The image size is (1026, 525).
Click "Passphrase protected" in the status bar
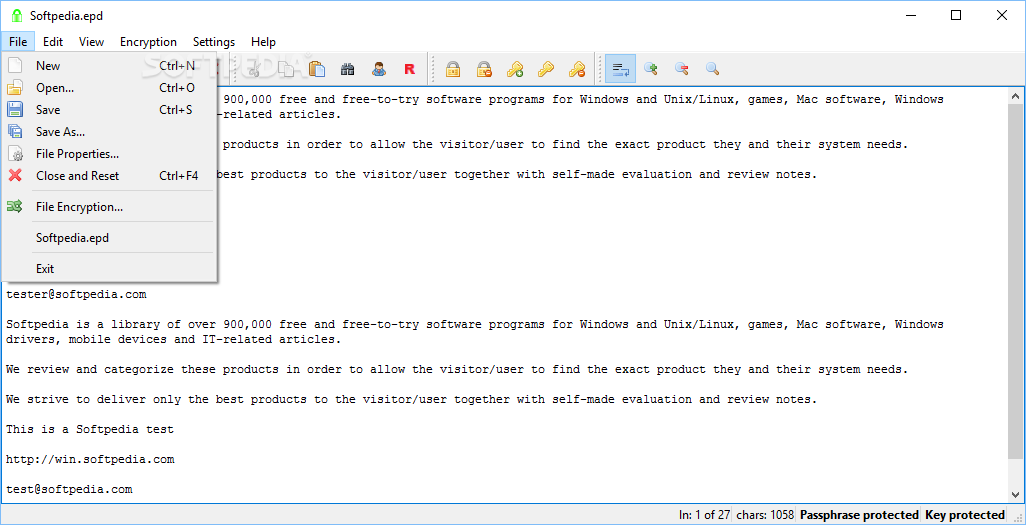click(x=859, y=515)
